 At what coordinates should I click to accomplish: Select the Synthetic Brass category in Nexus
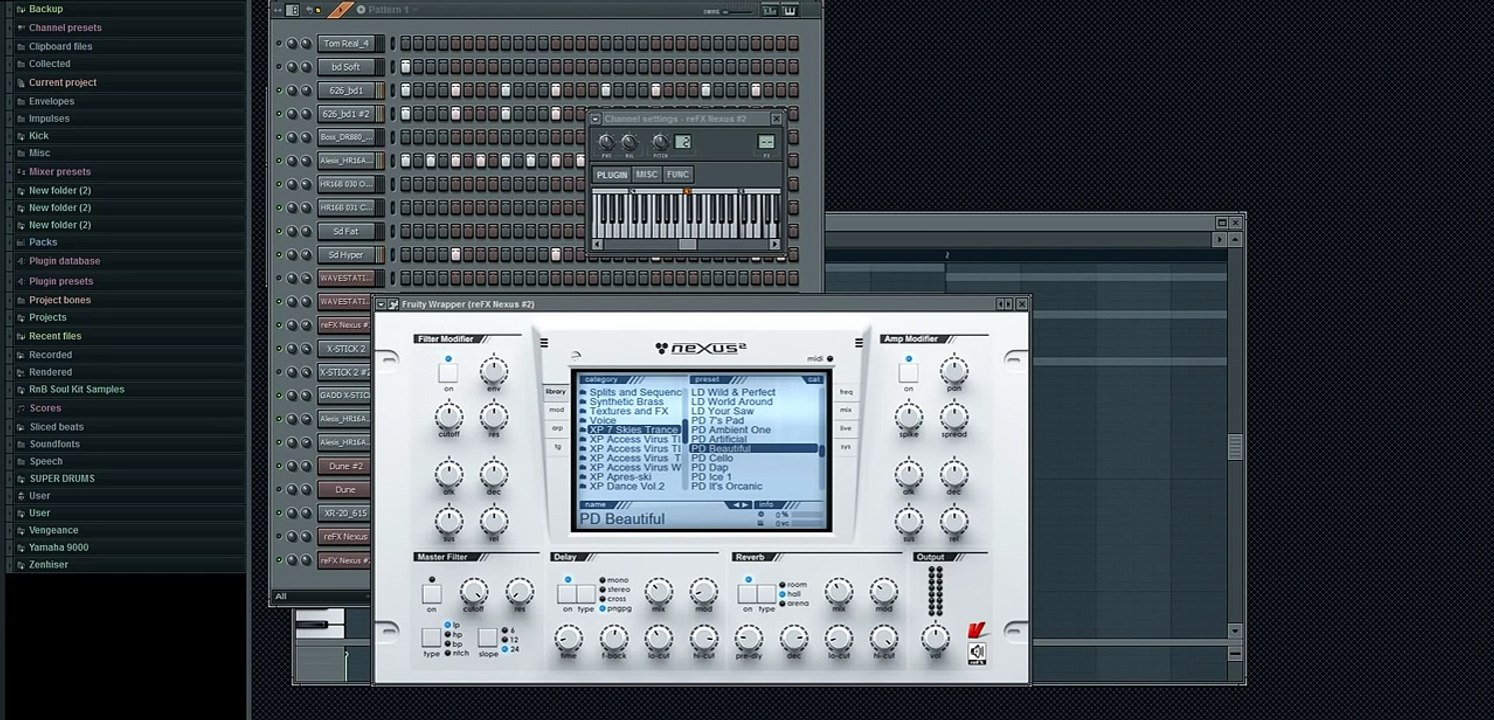(x=626, y=402)
